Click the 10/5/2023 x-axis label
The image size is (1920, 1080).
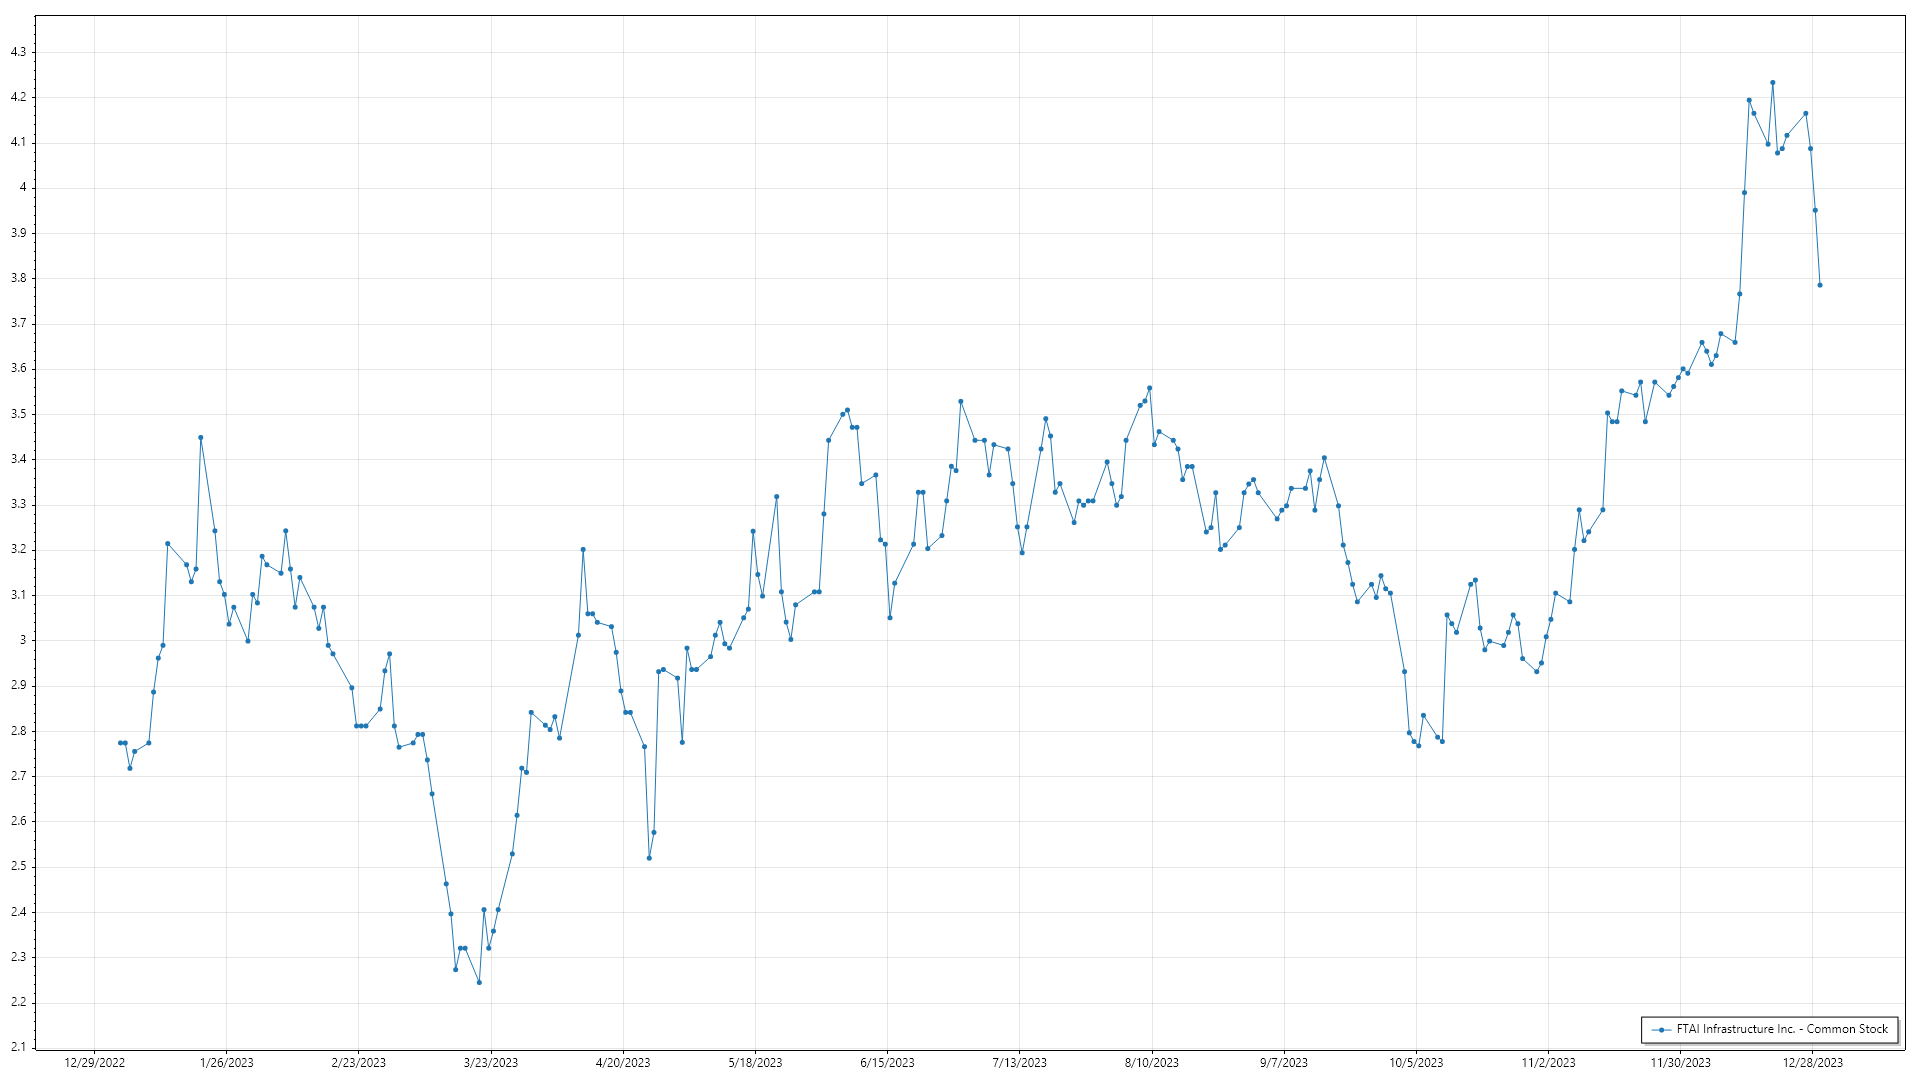pos(1416,1063)
